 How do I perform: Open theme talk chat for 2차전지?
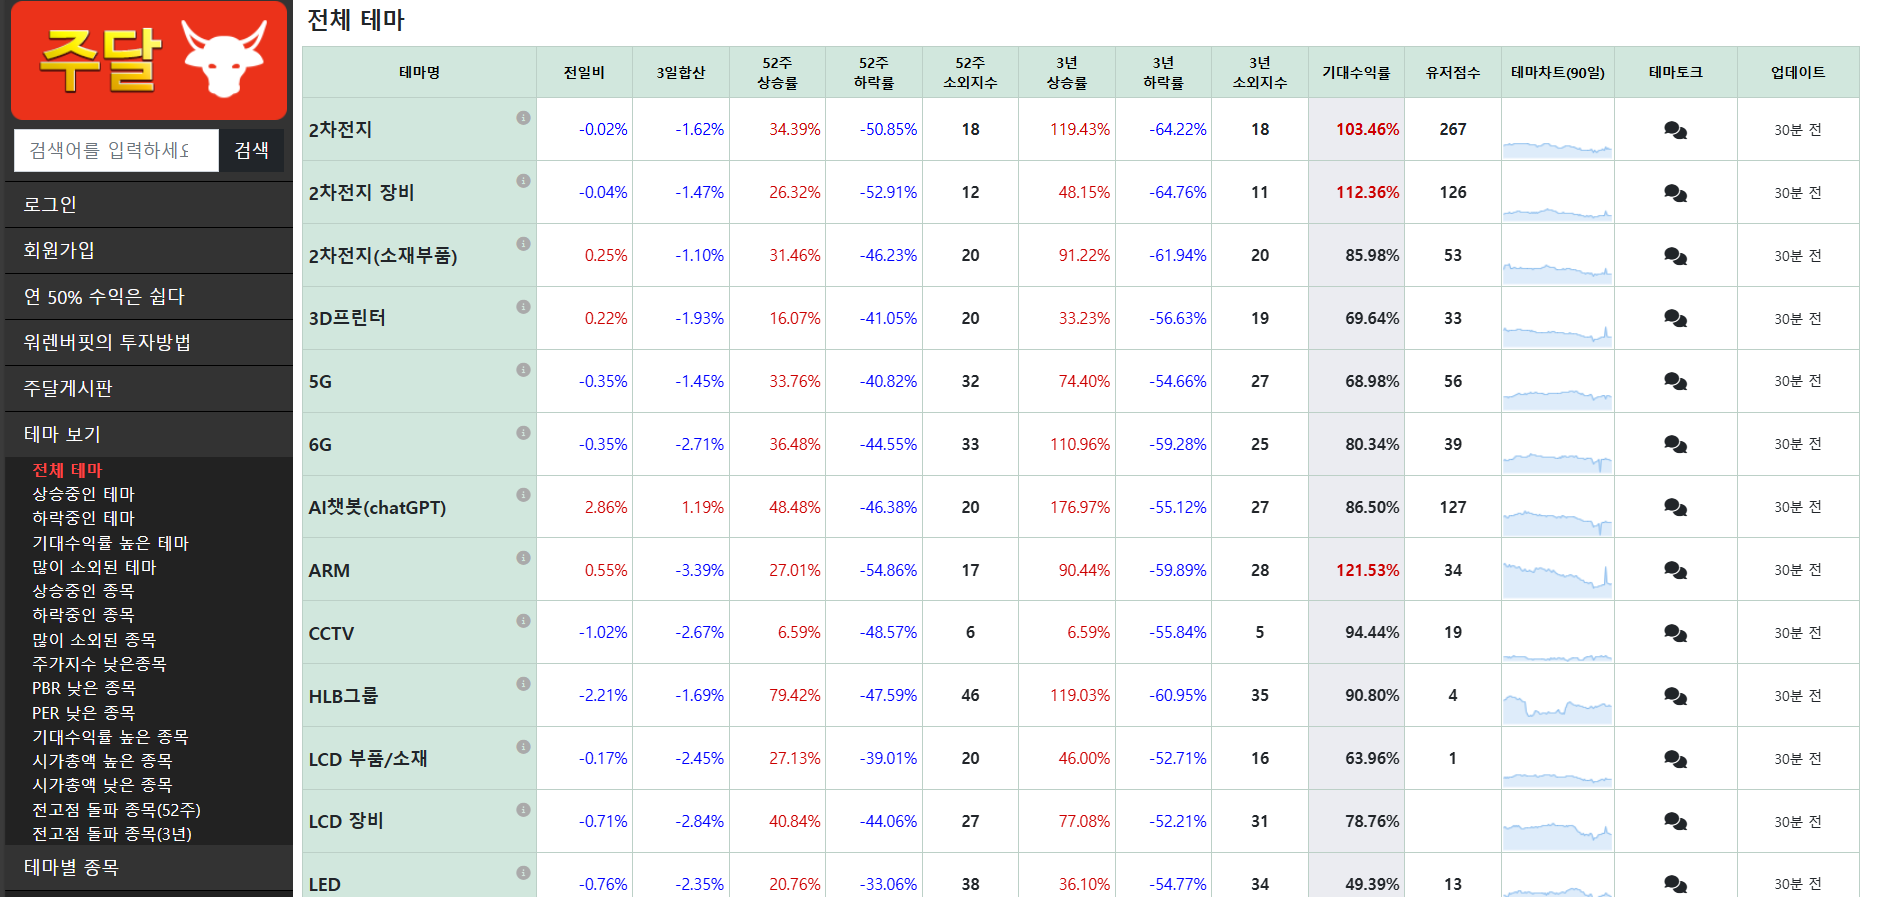click(1675, 130)
